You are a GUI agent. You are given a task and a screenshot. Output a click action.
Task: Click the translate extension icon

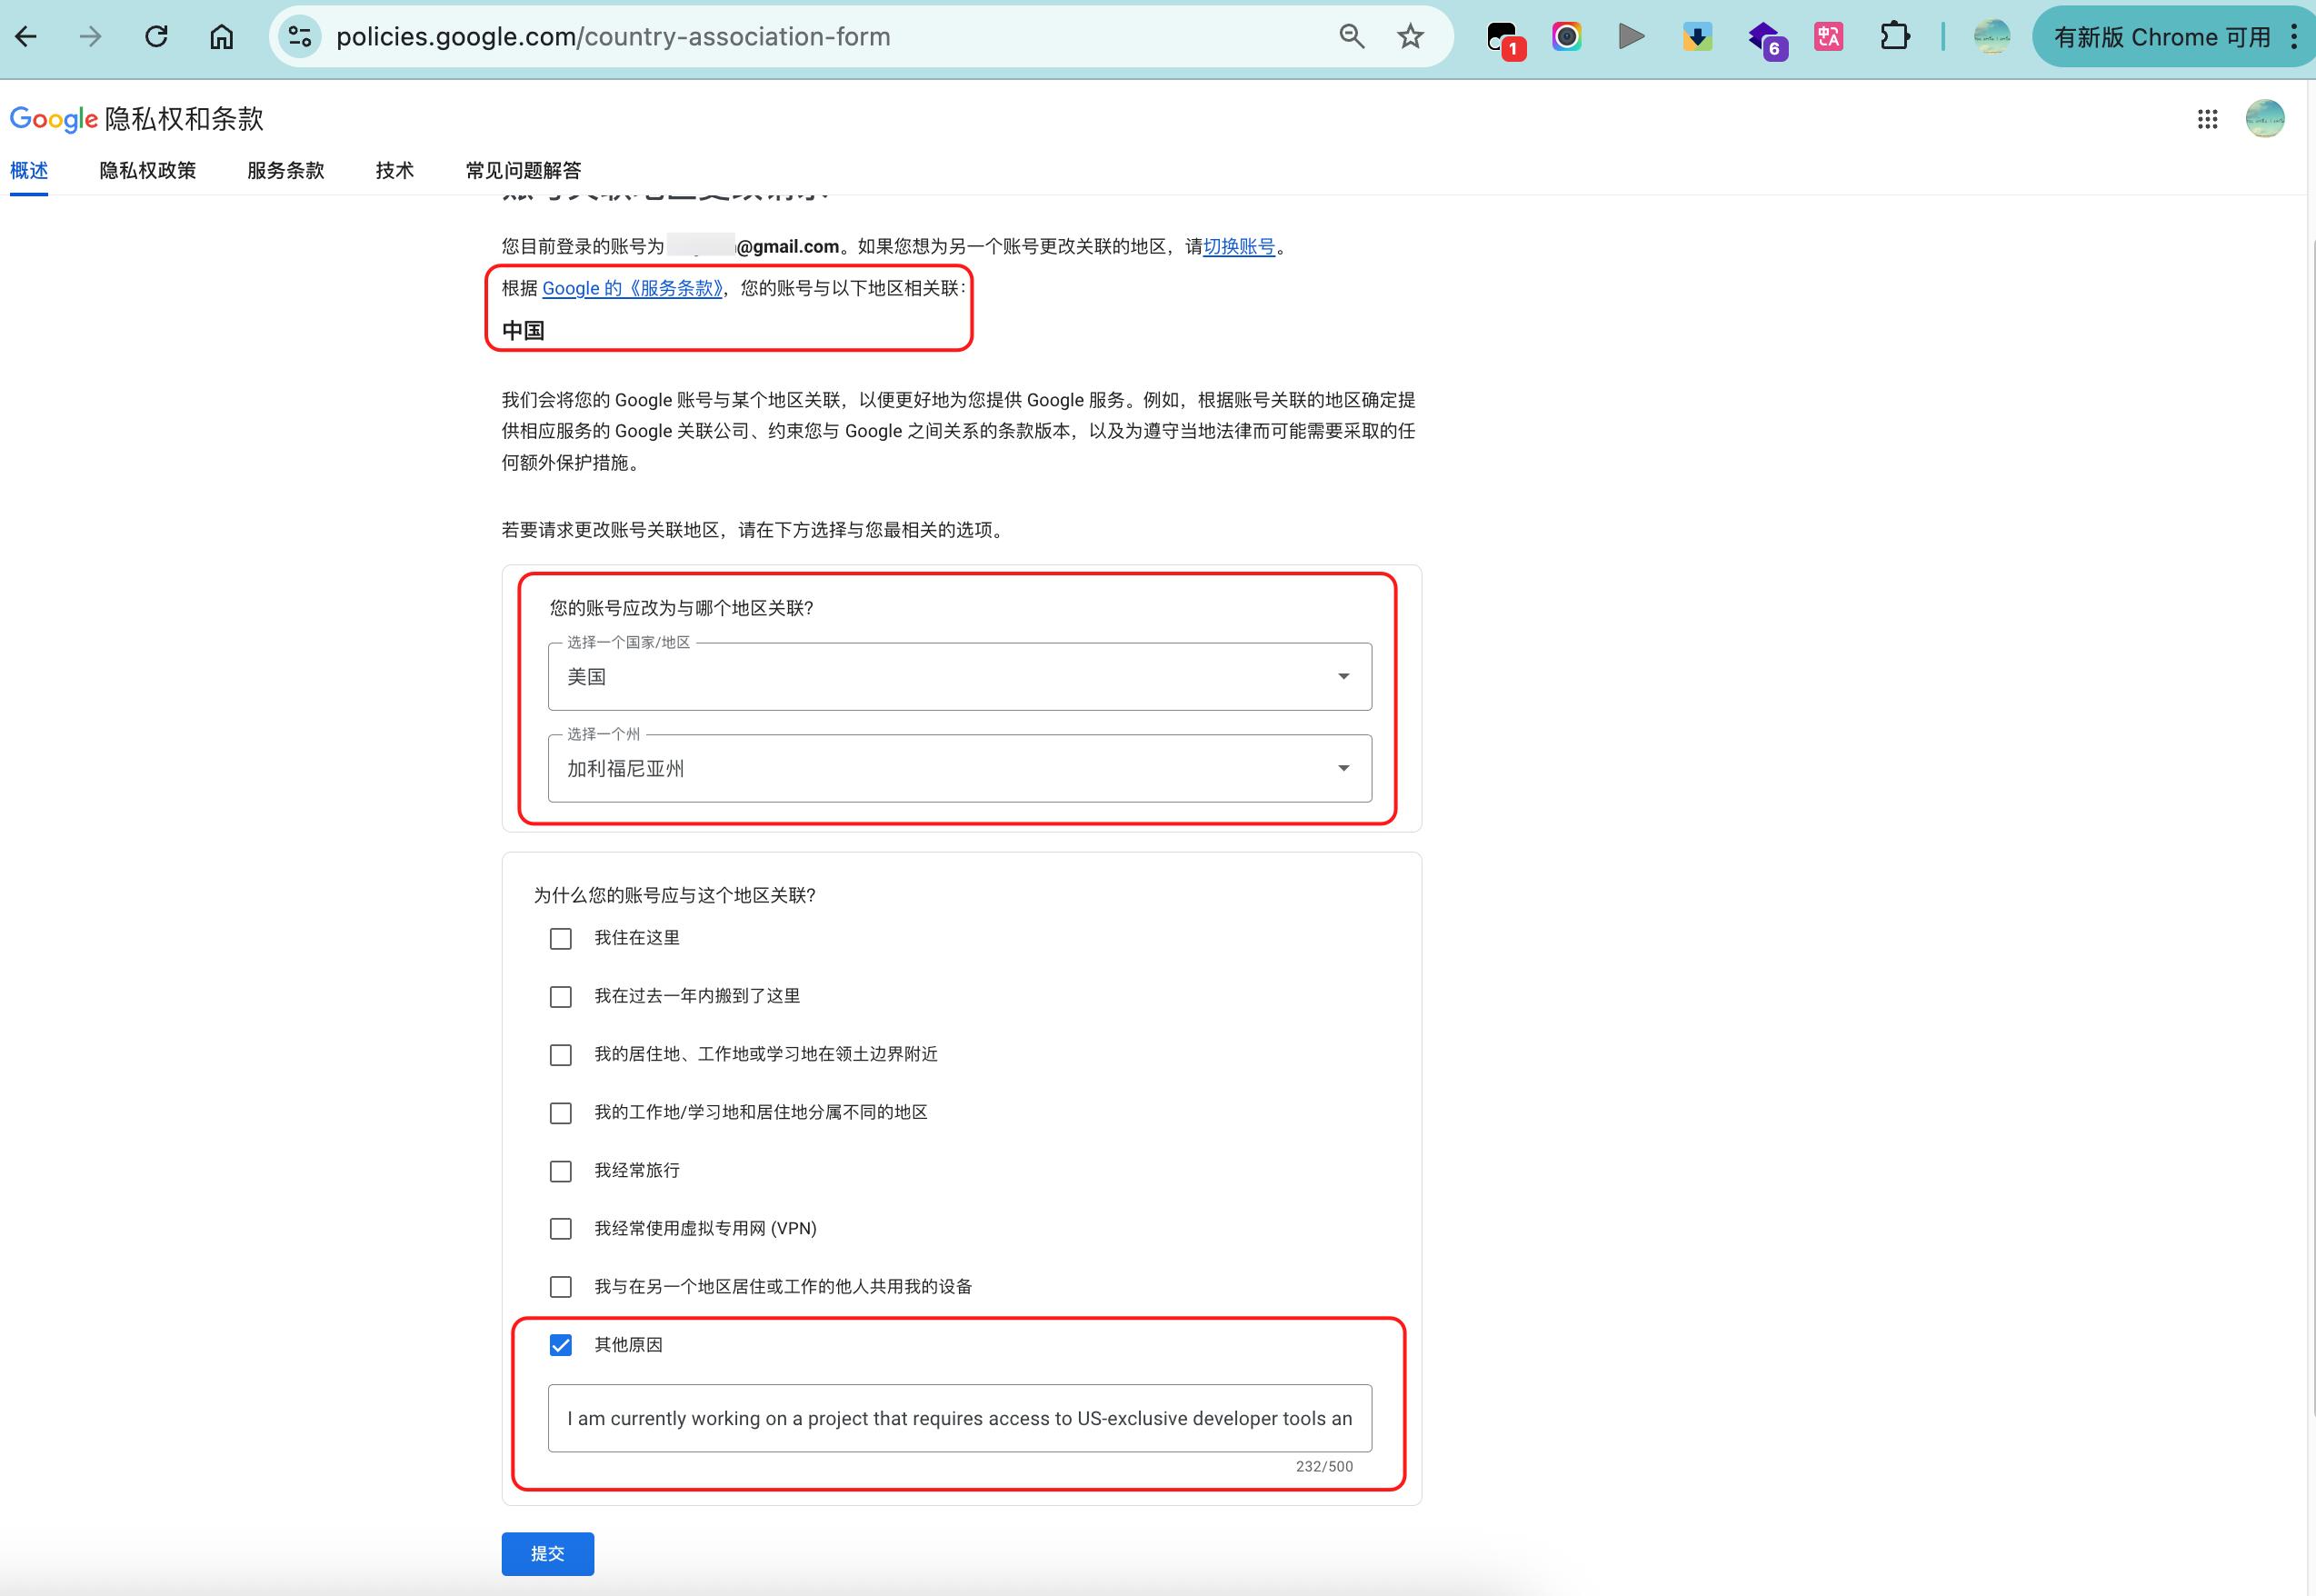(1829, 37)
